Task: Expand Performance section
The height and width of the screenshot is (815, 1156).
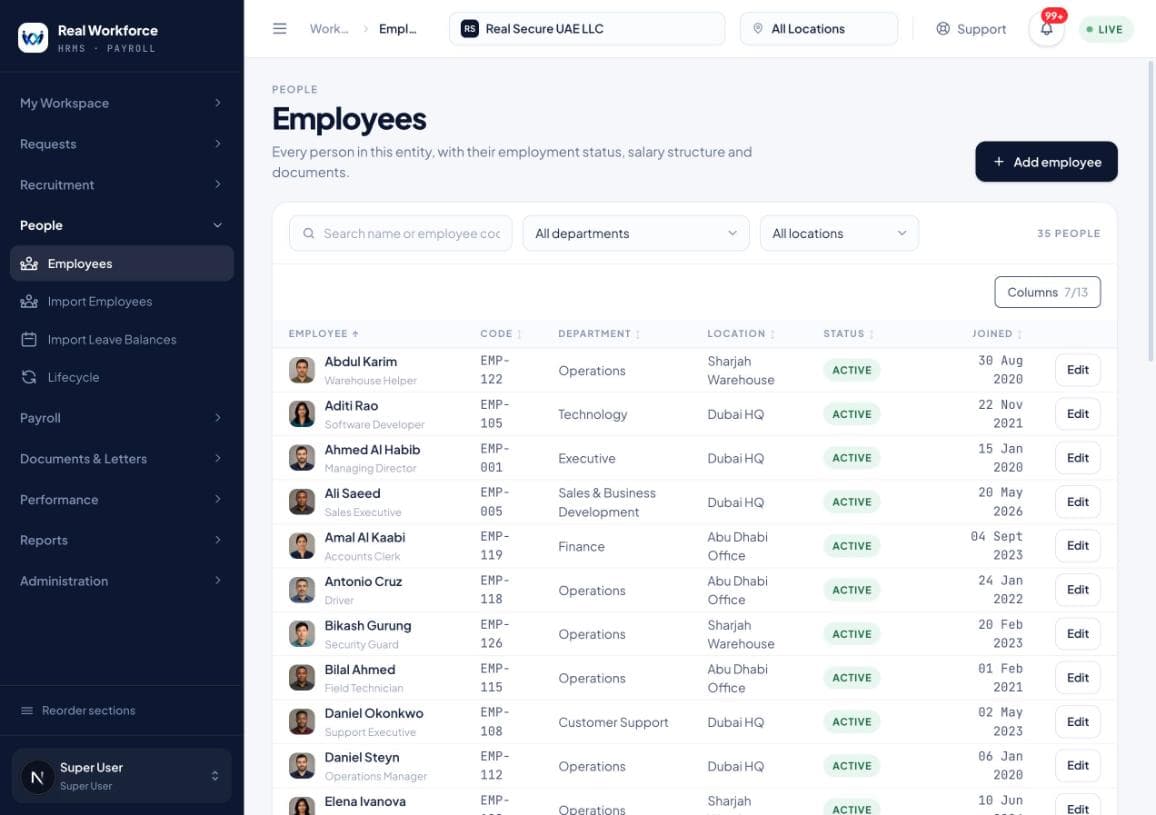Action: tap(122, 499)
